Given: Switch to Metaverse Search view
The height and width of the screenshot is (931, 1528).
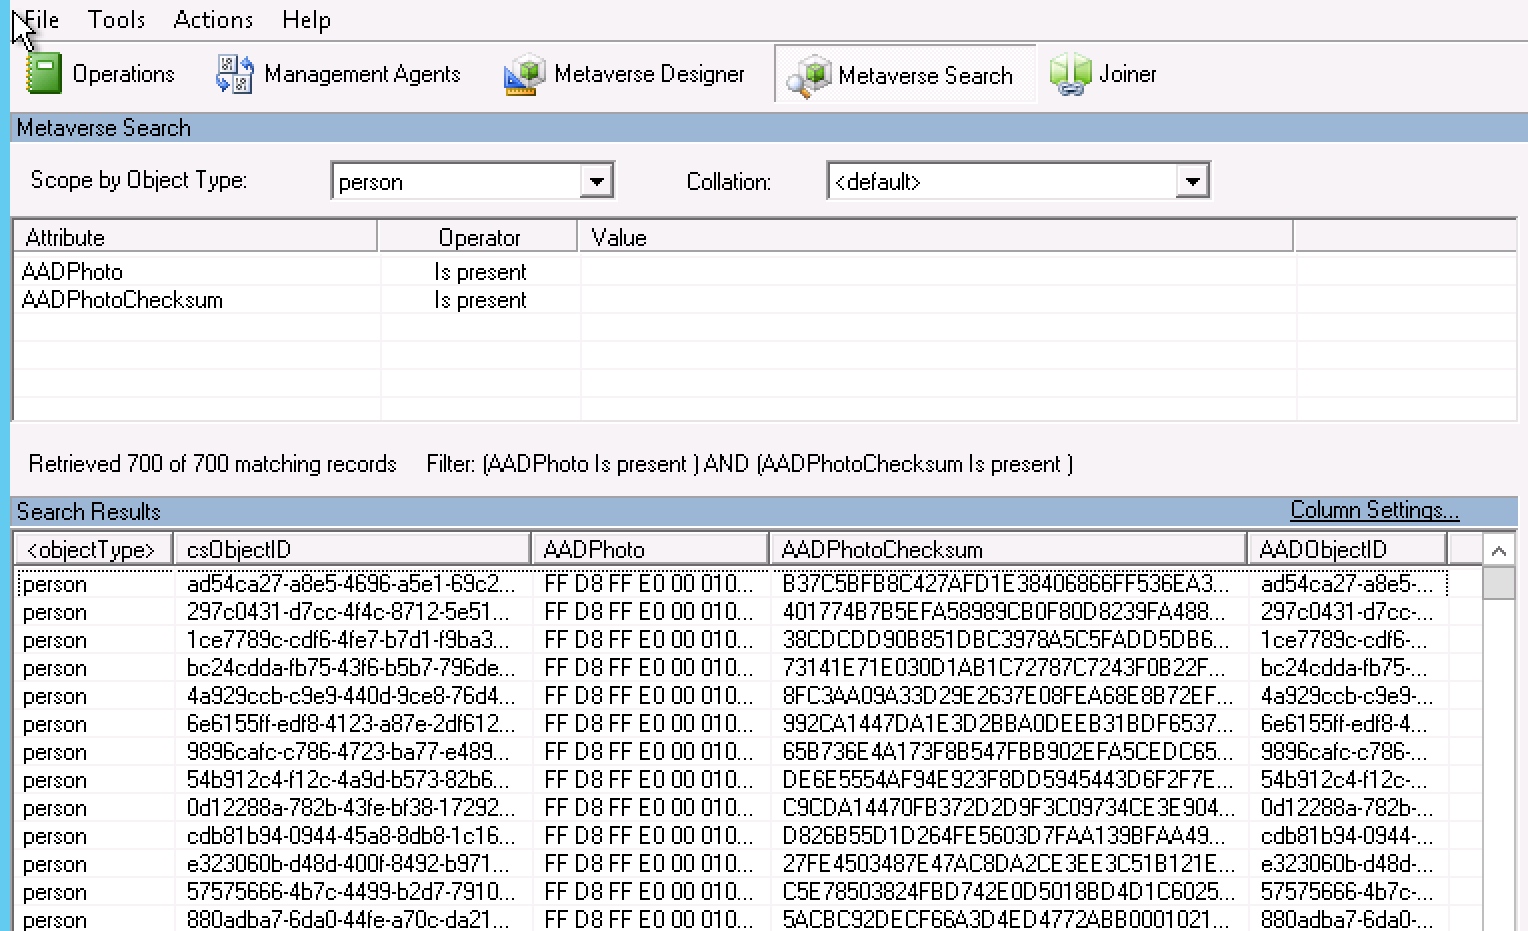Looking at the screenshot, I should point(905,73).
